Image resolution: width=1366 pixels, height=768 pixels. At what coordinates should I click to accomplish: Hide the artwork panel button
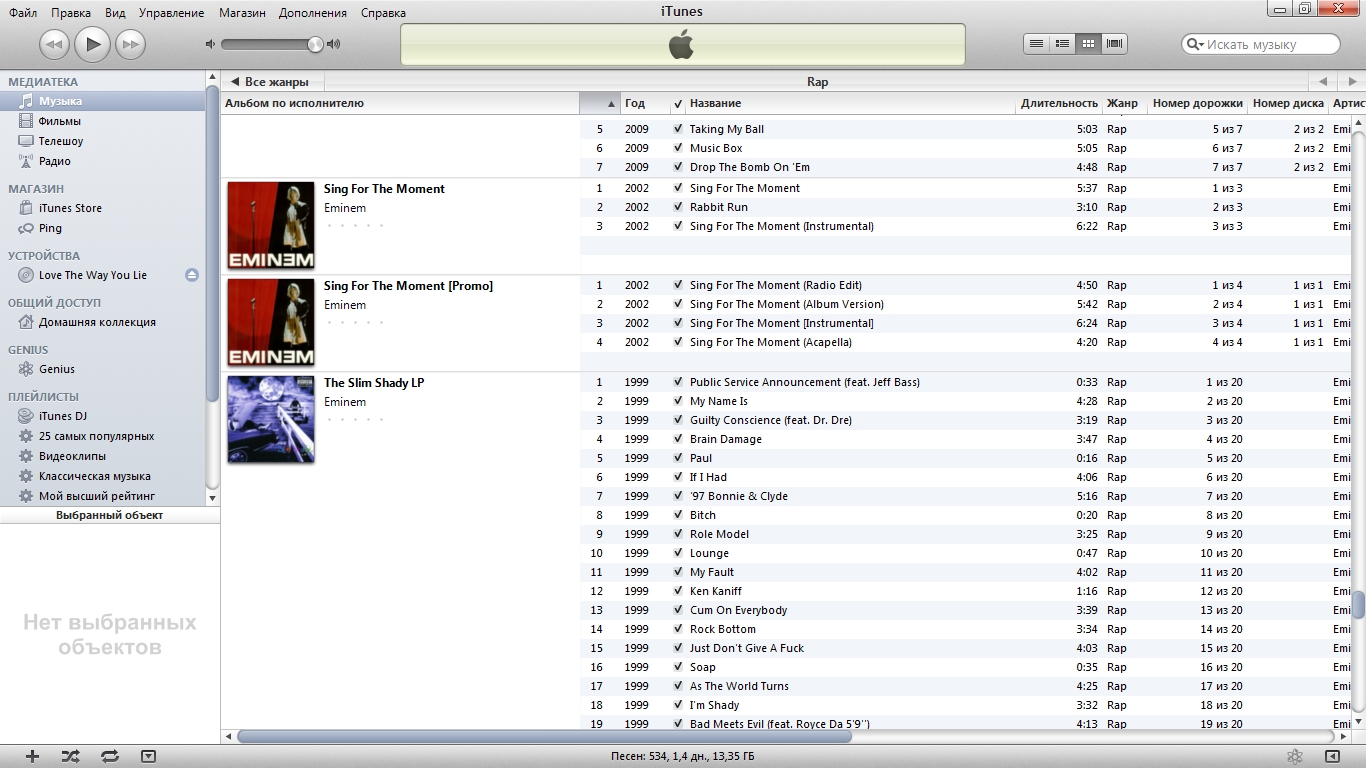tap(148, 757)
